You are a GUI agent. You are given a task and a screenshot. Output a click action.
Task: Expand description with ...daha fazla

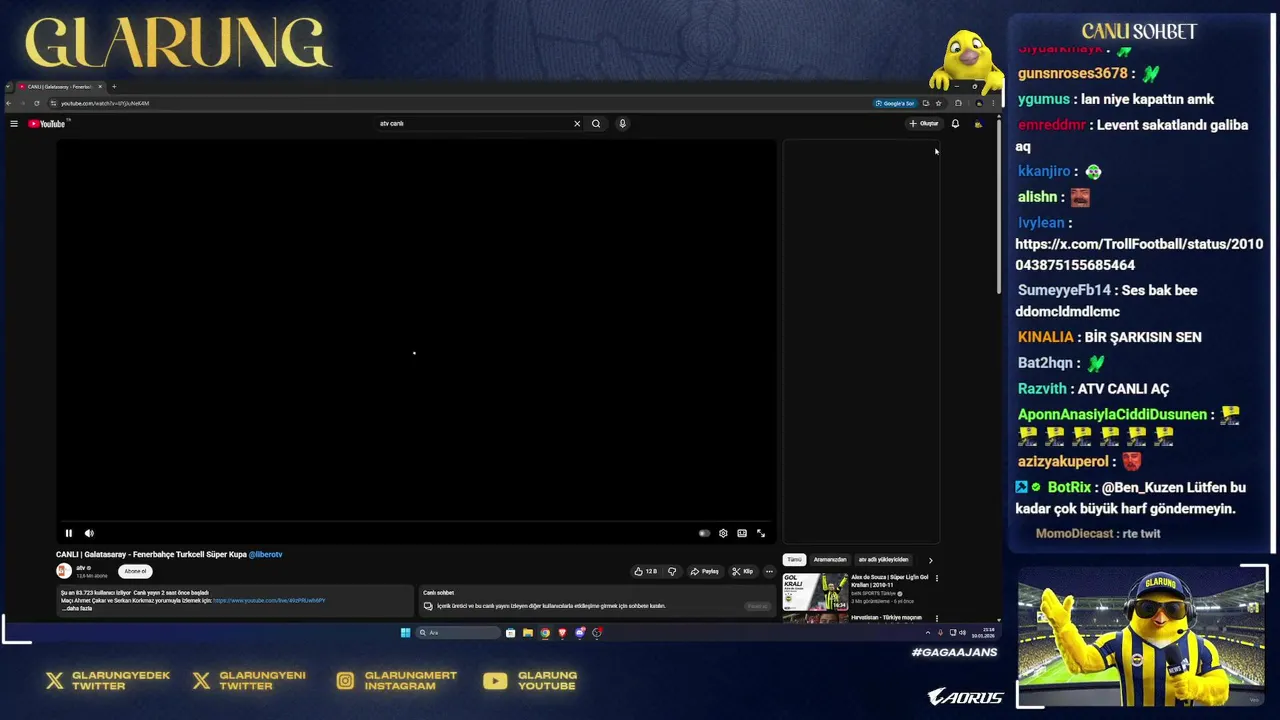coord(79,608)
